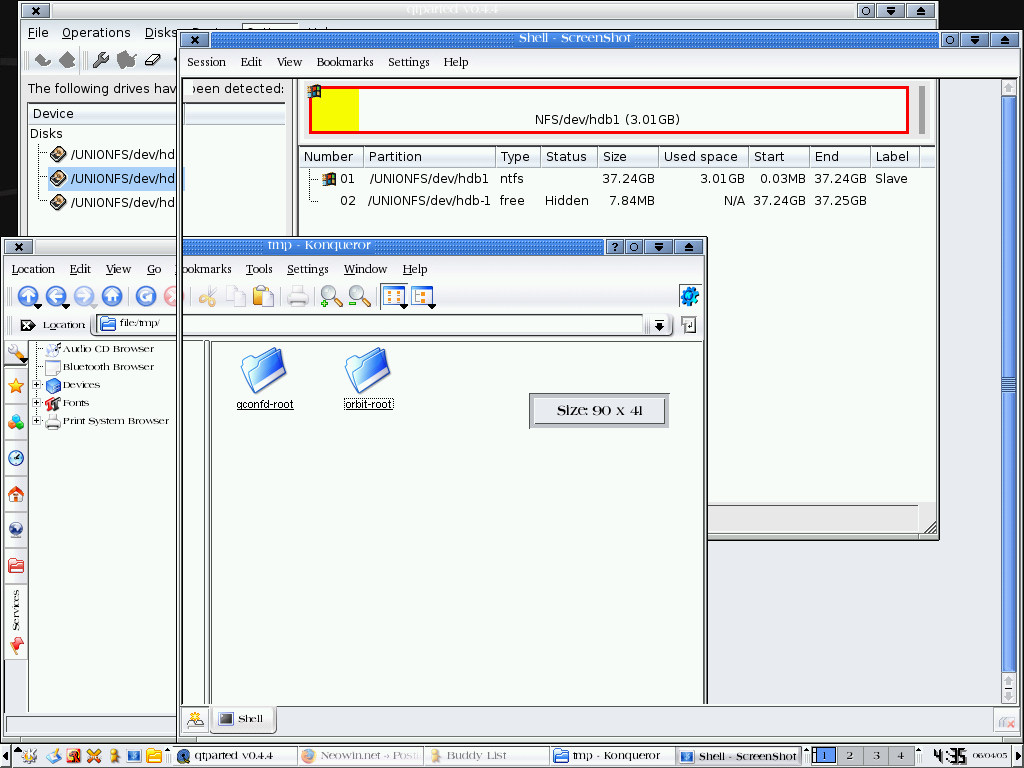Switch to the Shell - ScreenShot taskbar entry

coord(738,755)
